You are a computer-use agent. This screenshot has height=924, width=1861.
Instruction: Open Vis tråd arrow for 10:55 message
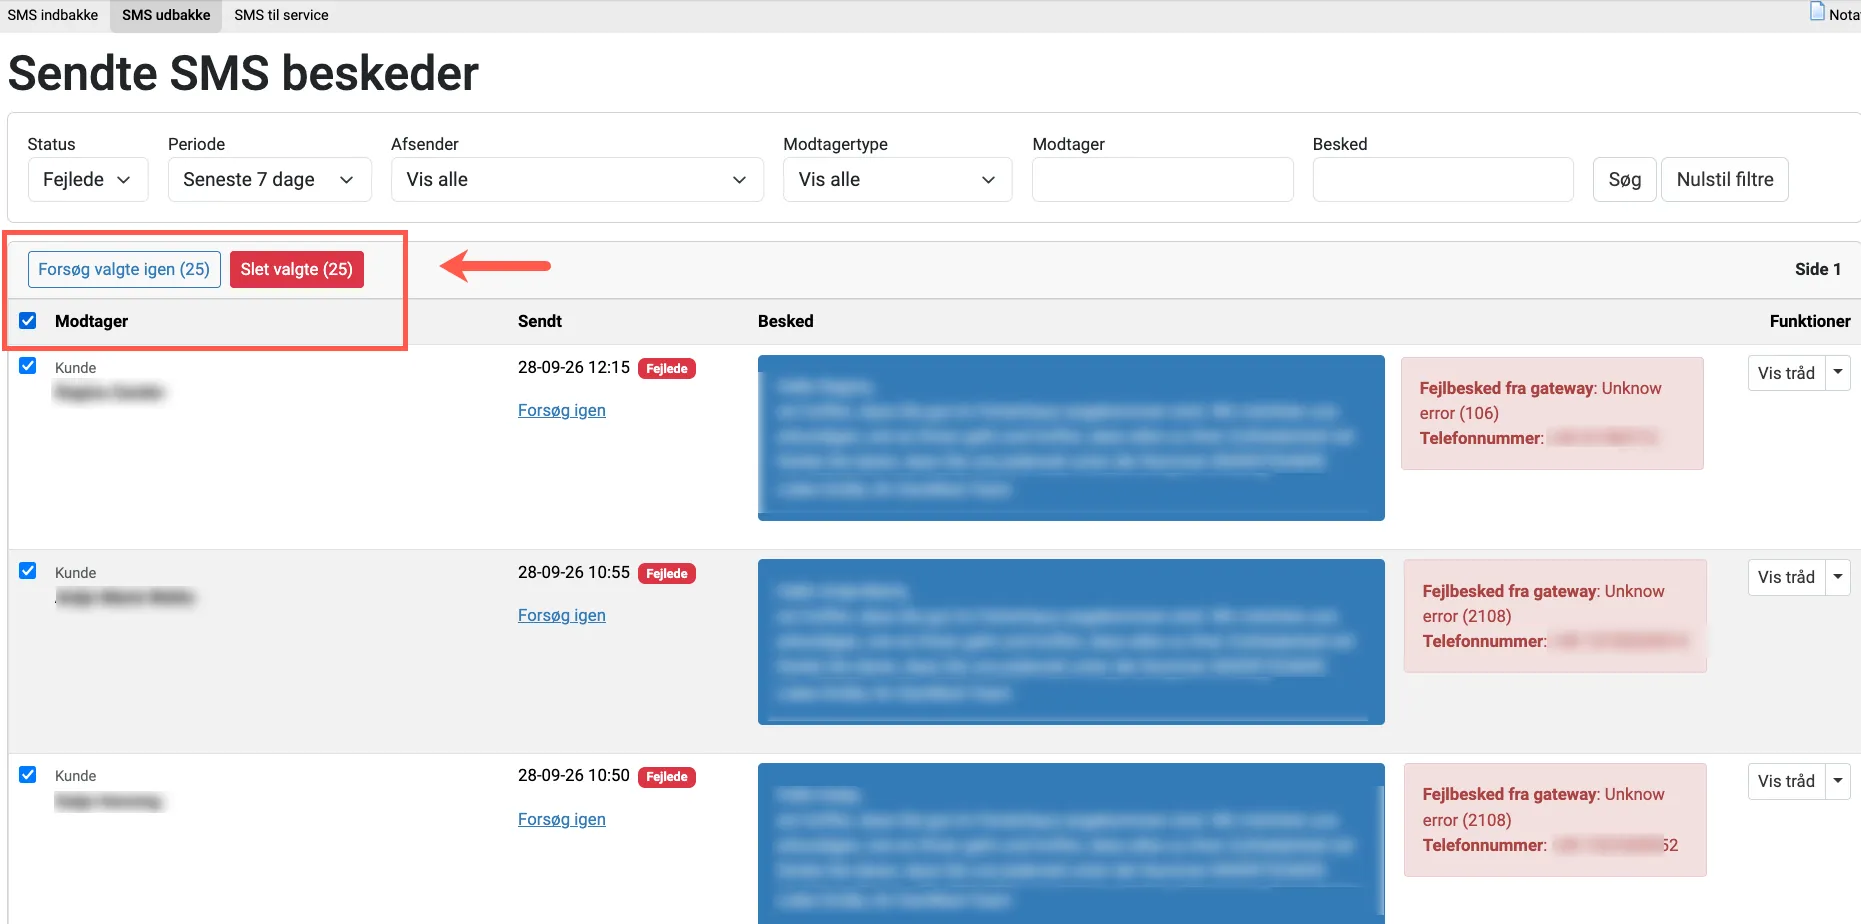[1838, 577]
